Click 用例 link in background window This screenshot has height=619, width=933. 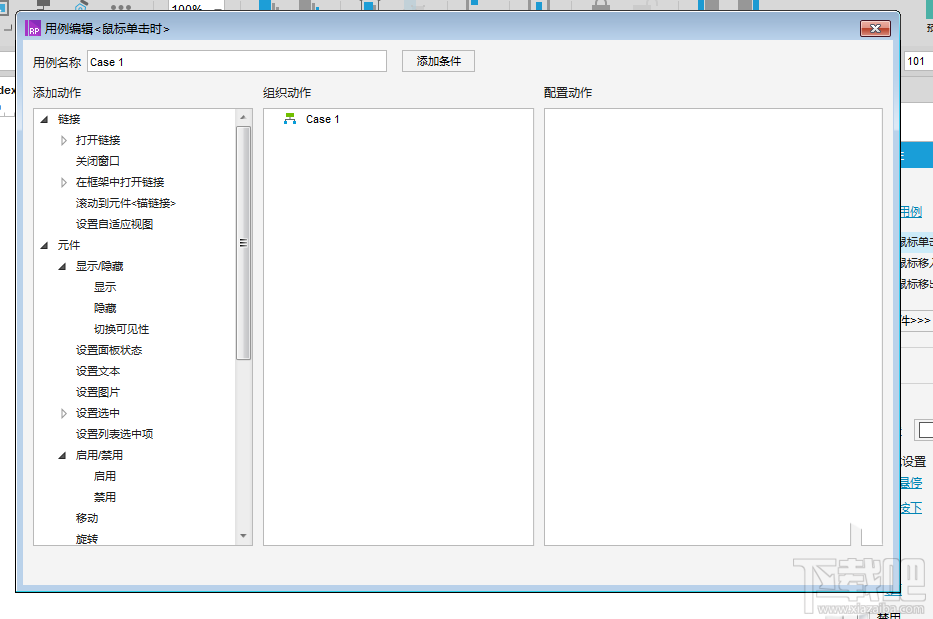911,212
